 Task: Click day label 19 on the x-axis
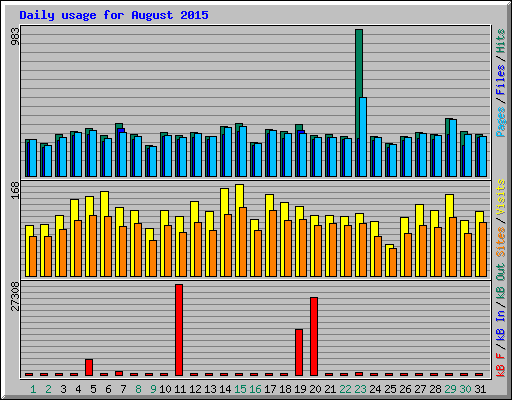click(x=300, y=389)
